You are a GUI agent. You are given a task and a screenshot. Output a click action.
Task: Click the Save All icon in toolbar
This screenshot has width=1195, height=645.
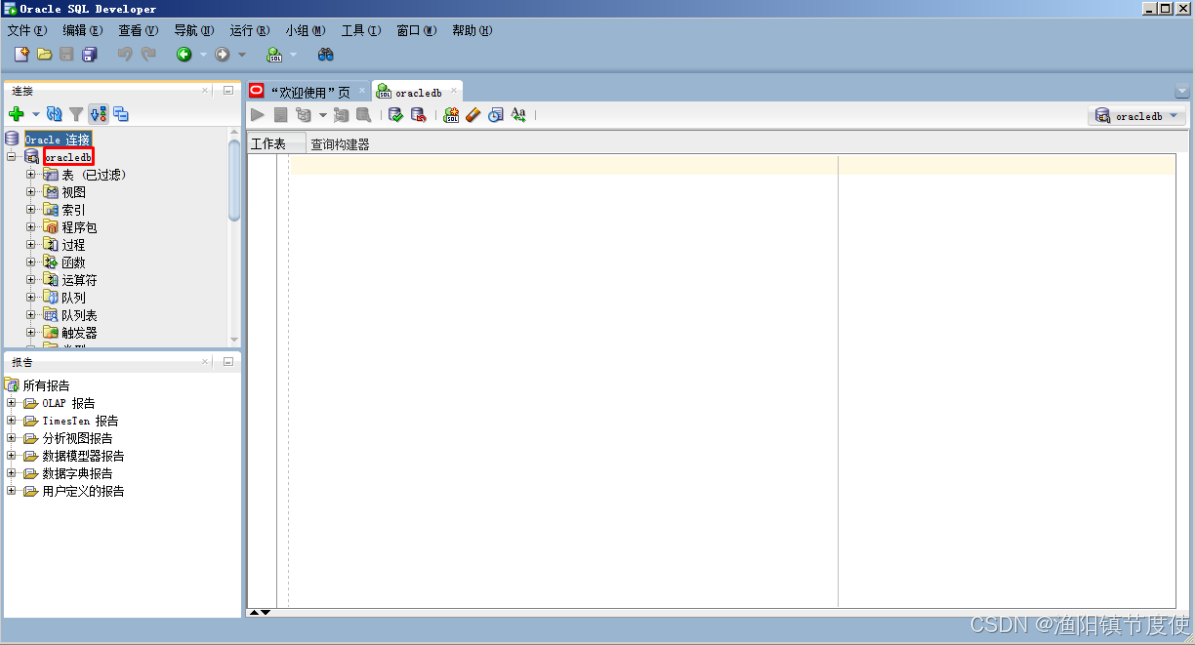[x=90, y=54]
